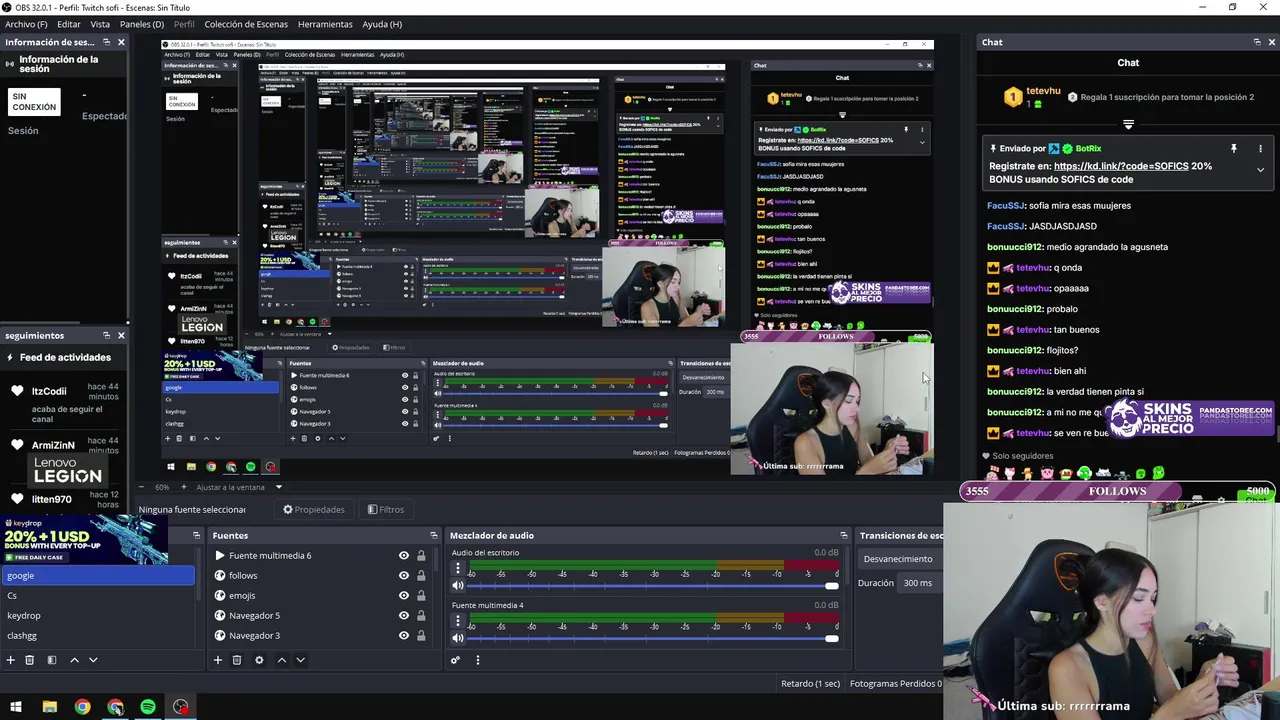The image size is (1280, 720).
Task: Open the Paneles menu
Action: tap(142, 24)
